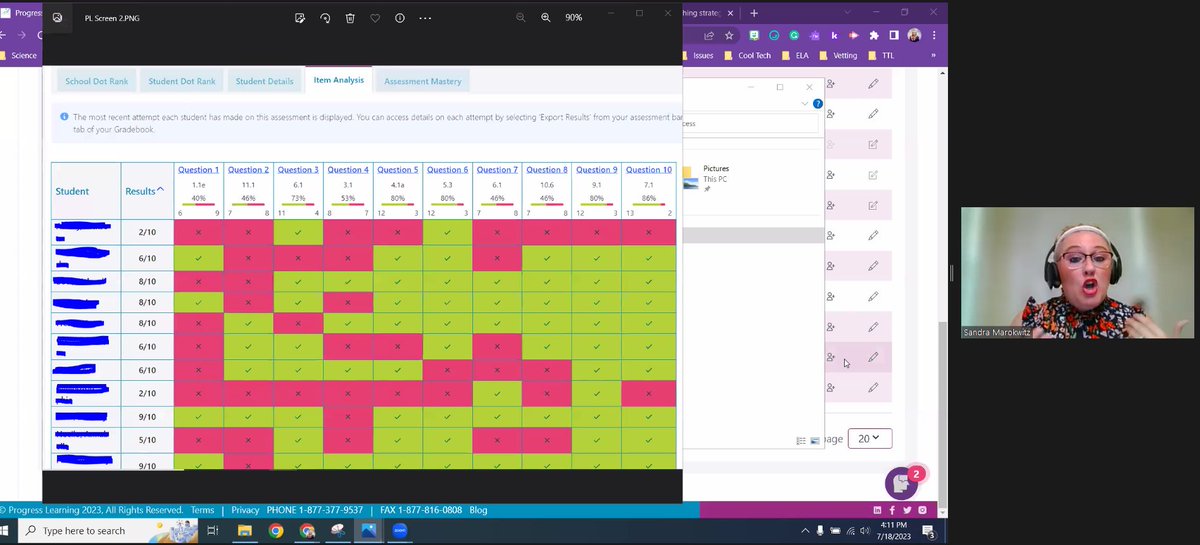Open a new Chrome tab
This screenshot has height=545, width=1200.
click(x=754, y=13)
